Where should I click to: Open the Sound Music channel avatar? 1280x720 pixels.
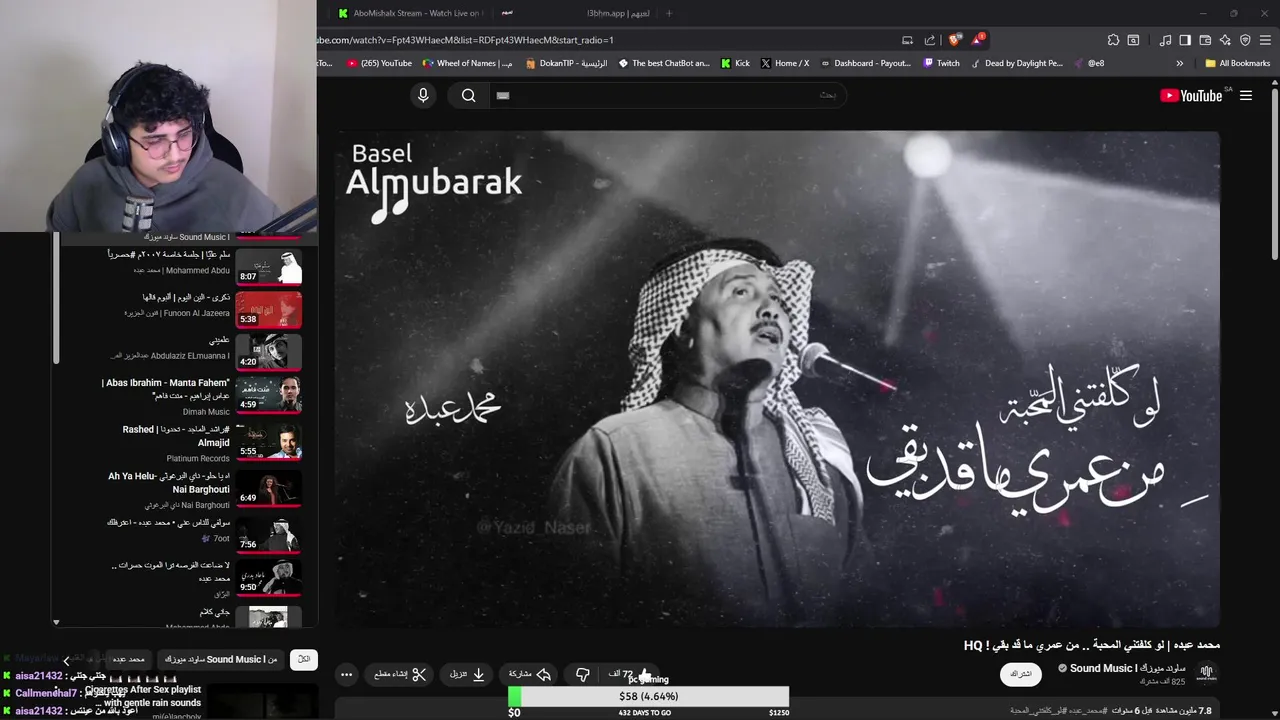point(1206,673)
